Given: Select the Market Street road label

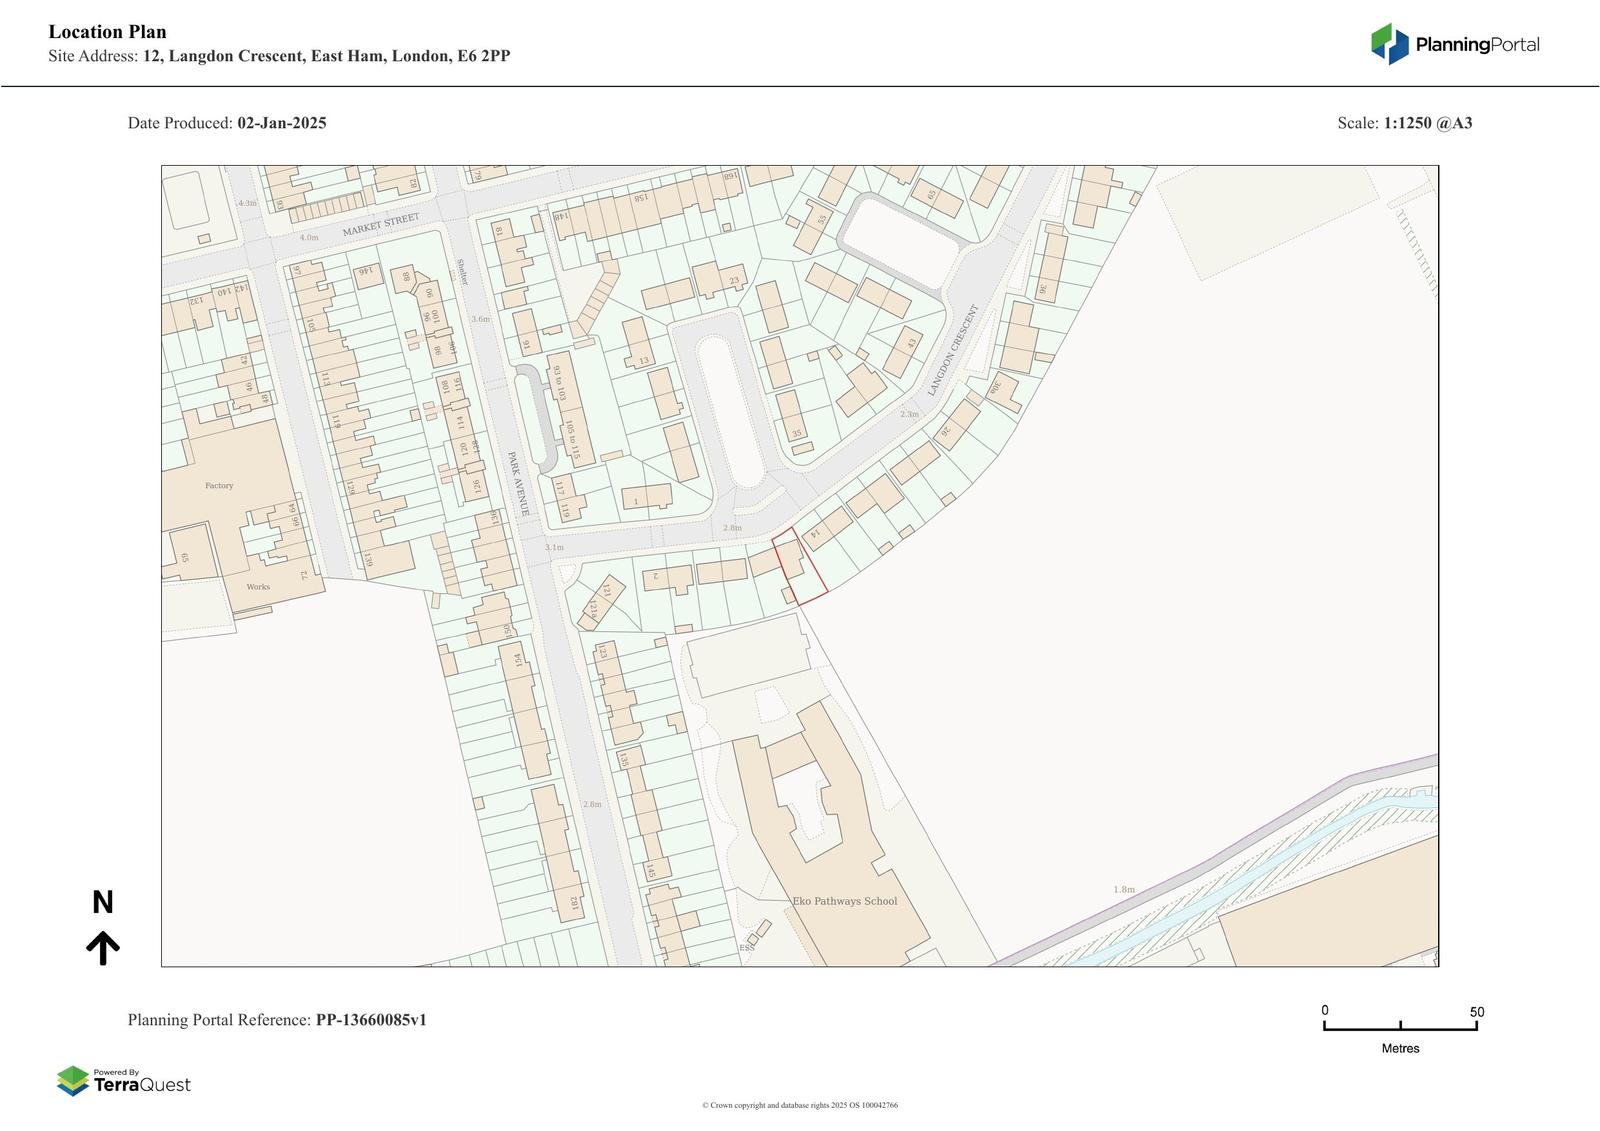Looking at the screenshot, I should (381, 225).
